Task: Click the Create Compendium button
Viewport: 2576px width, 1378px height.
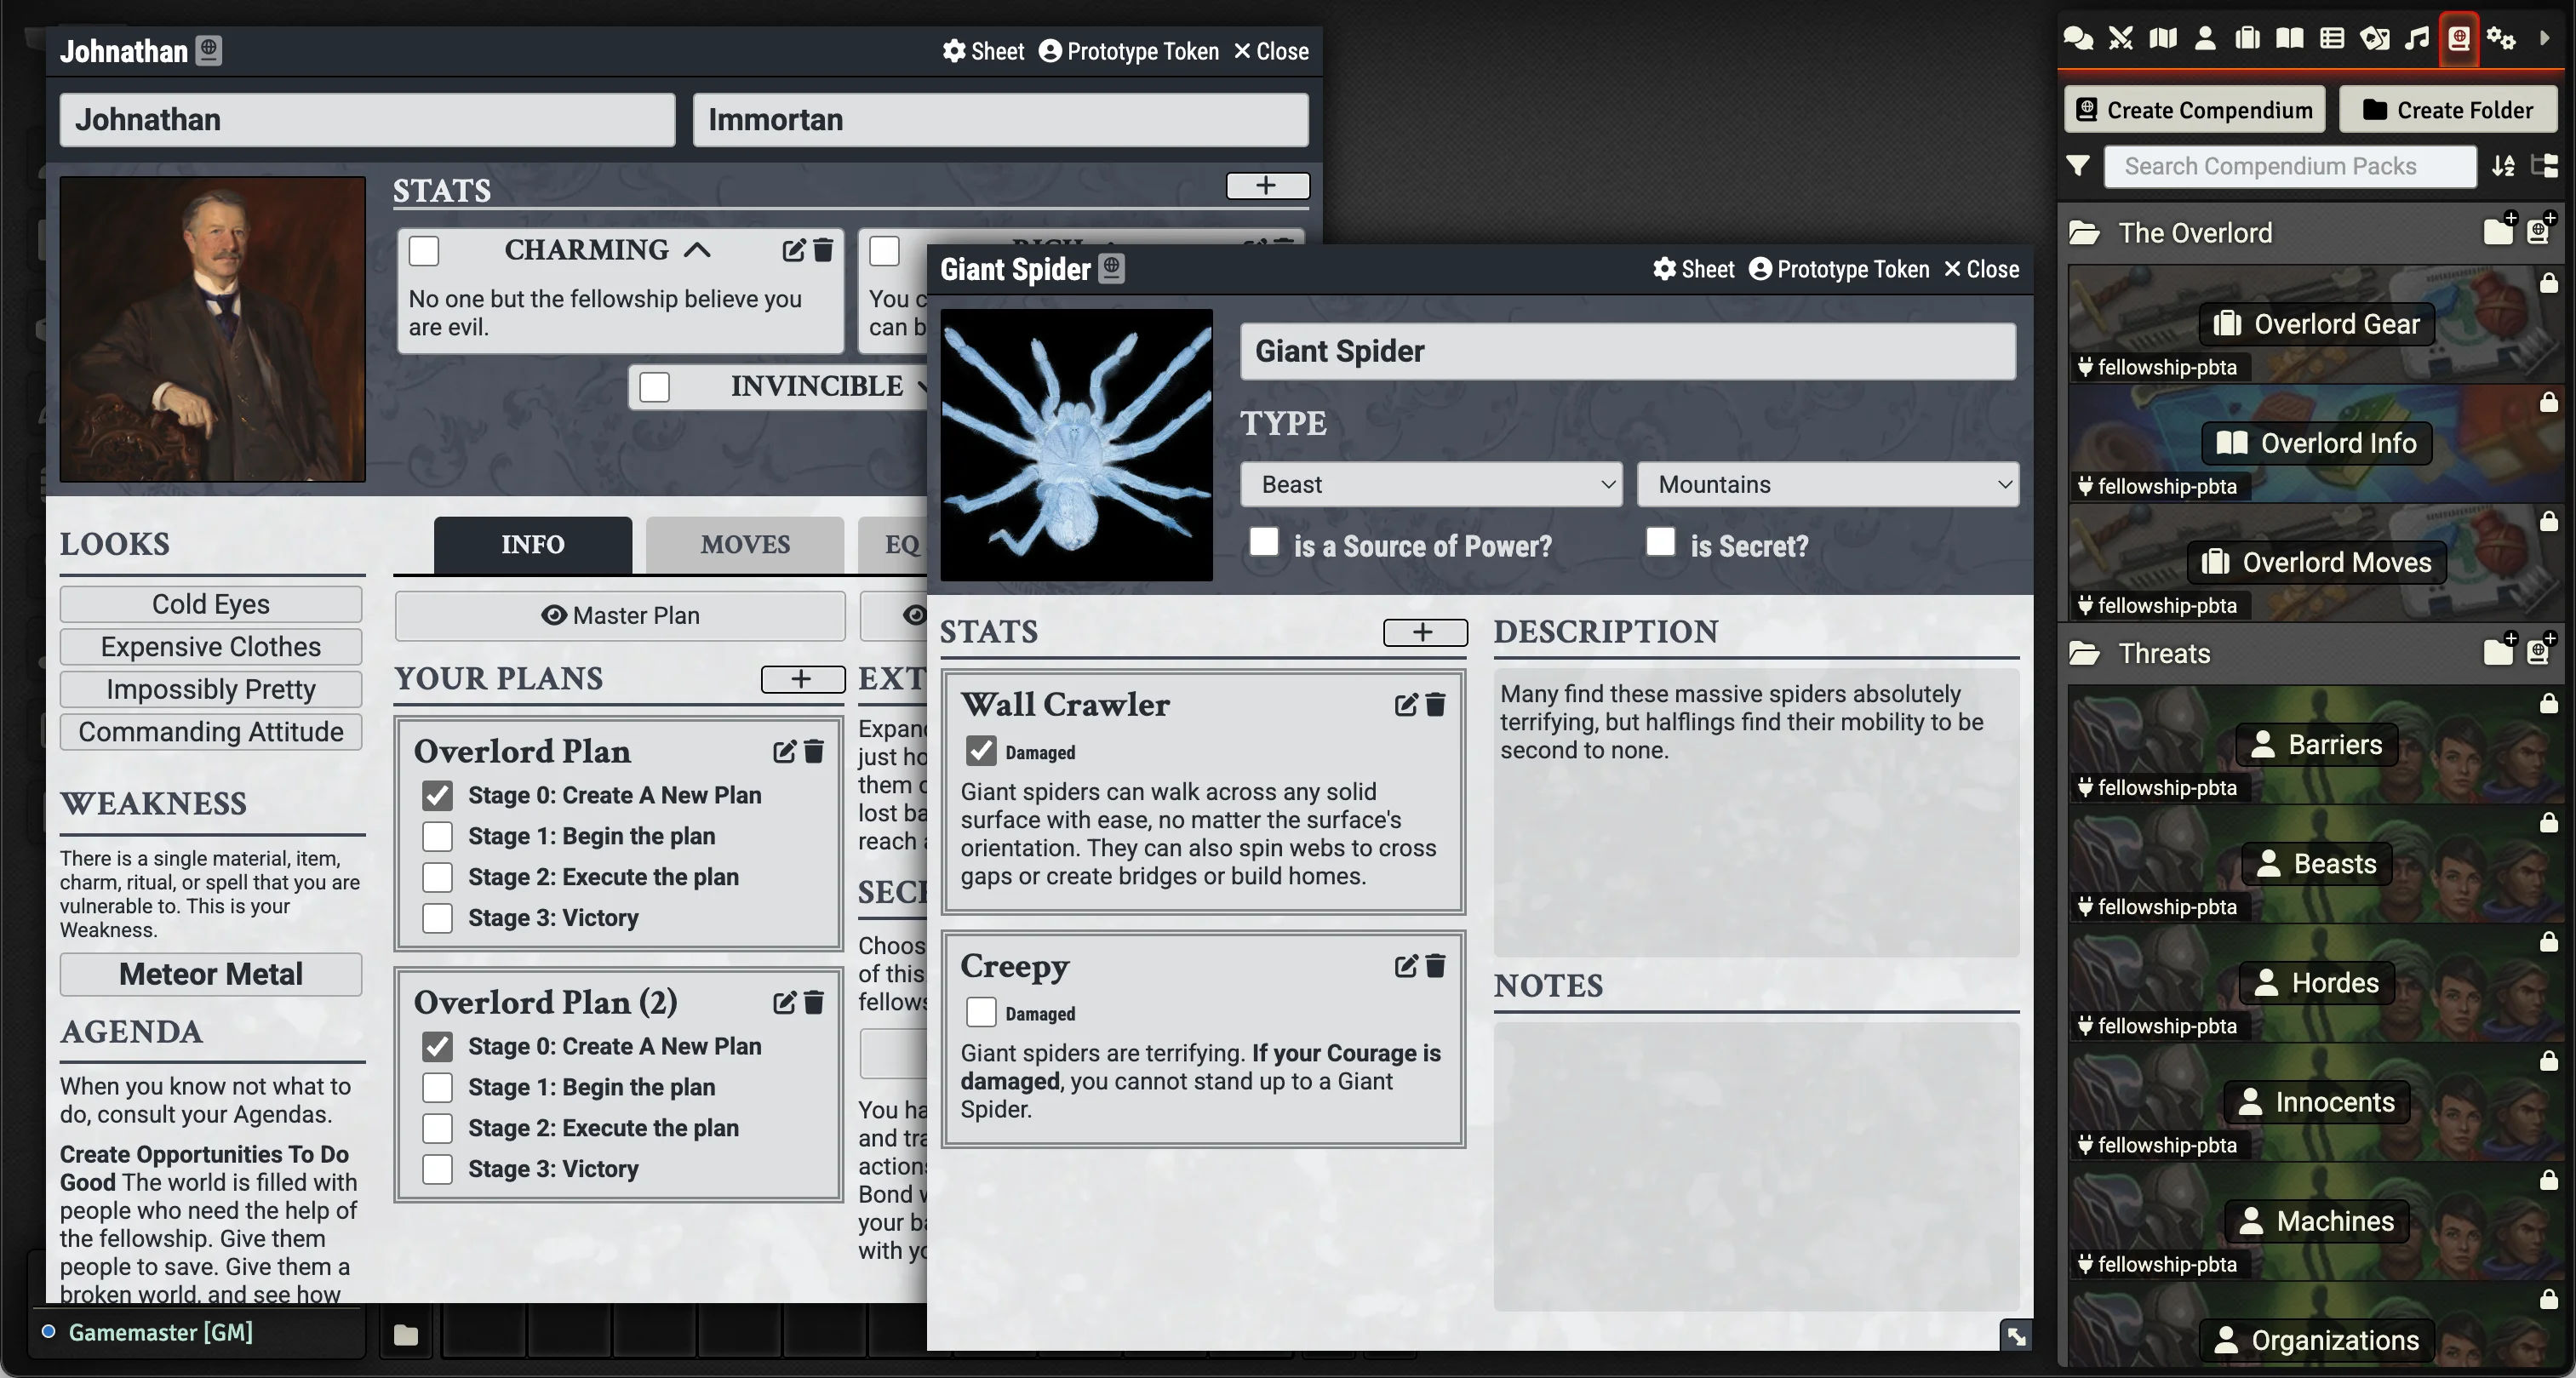Action: [2194, 109]
